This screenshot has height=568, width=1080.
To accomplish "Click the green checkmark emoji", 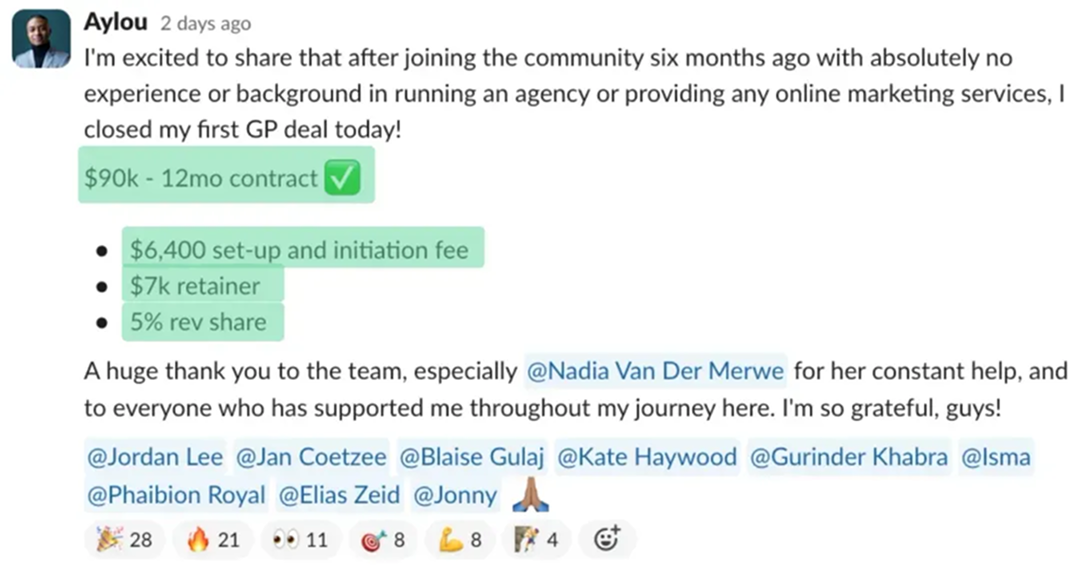I will pos(343,178).
